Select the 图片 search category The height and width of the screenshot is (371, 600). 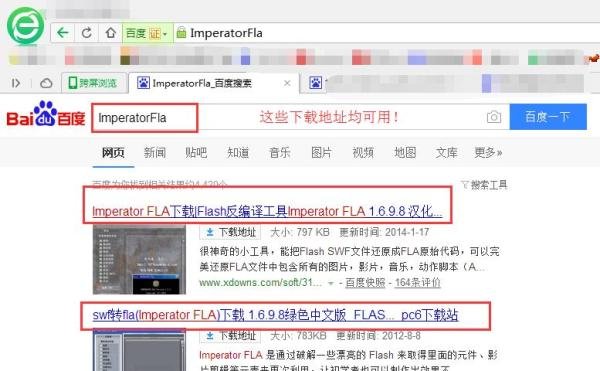[321, 153]
